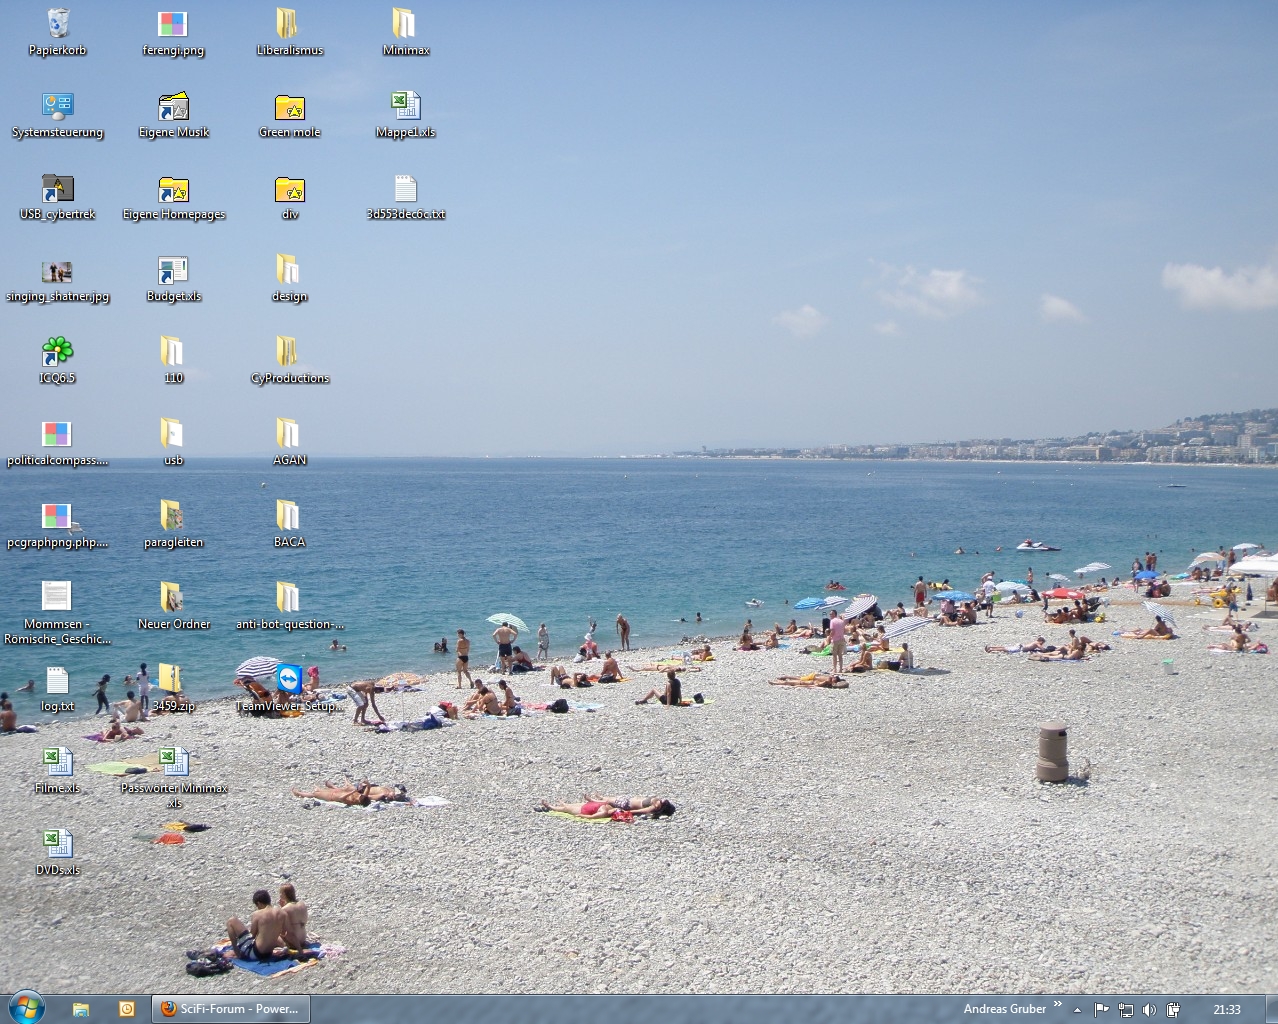Show hidden system tray icons
Screen dimensions: 1278x1024
[1077, 1010]
